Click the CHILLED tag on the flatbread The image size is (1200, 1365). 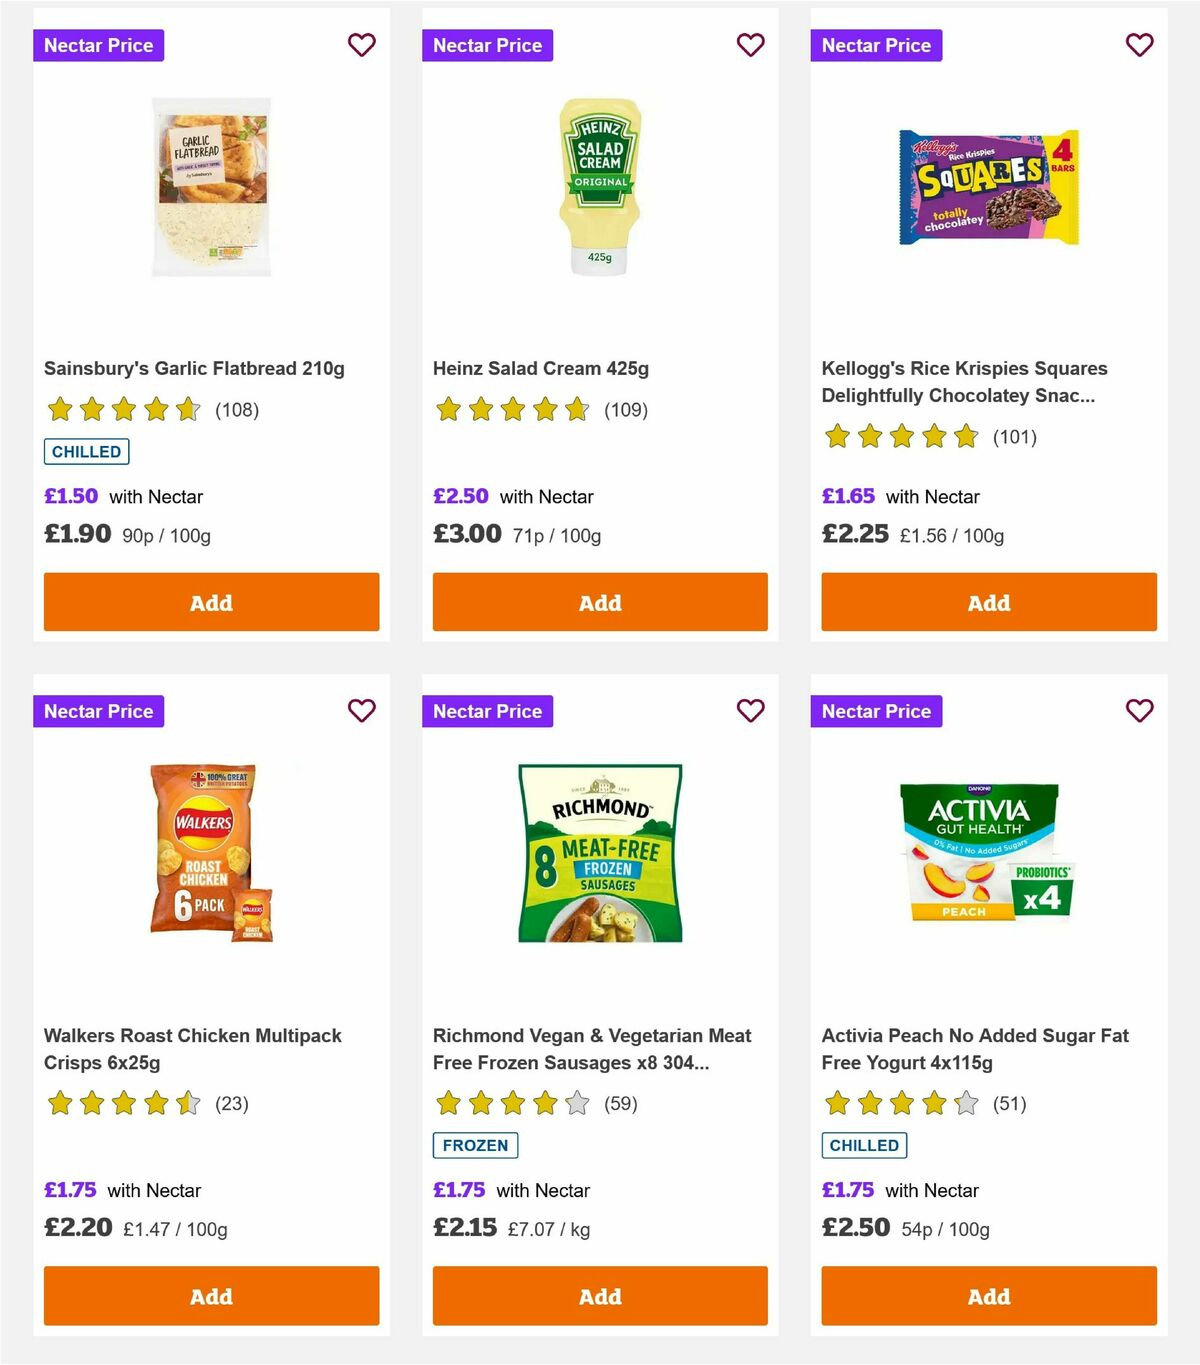(86, 451)
